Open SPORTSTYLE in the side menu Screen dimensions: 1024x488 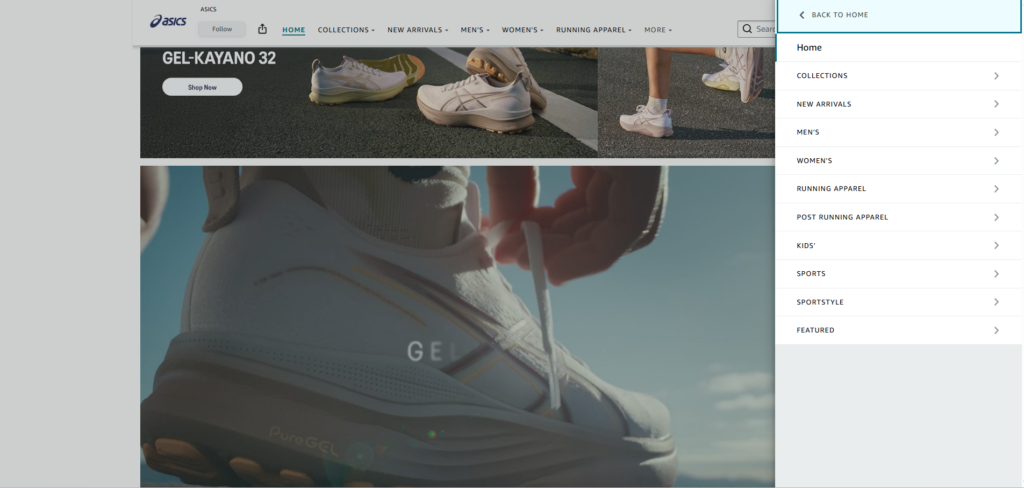(x=899, y=302)
